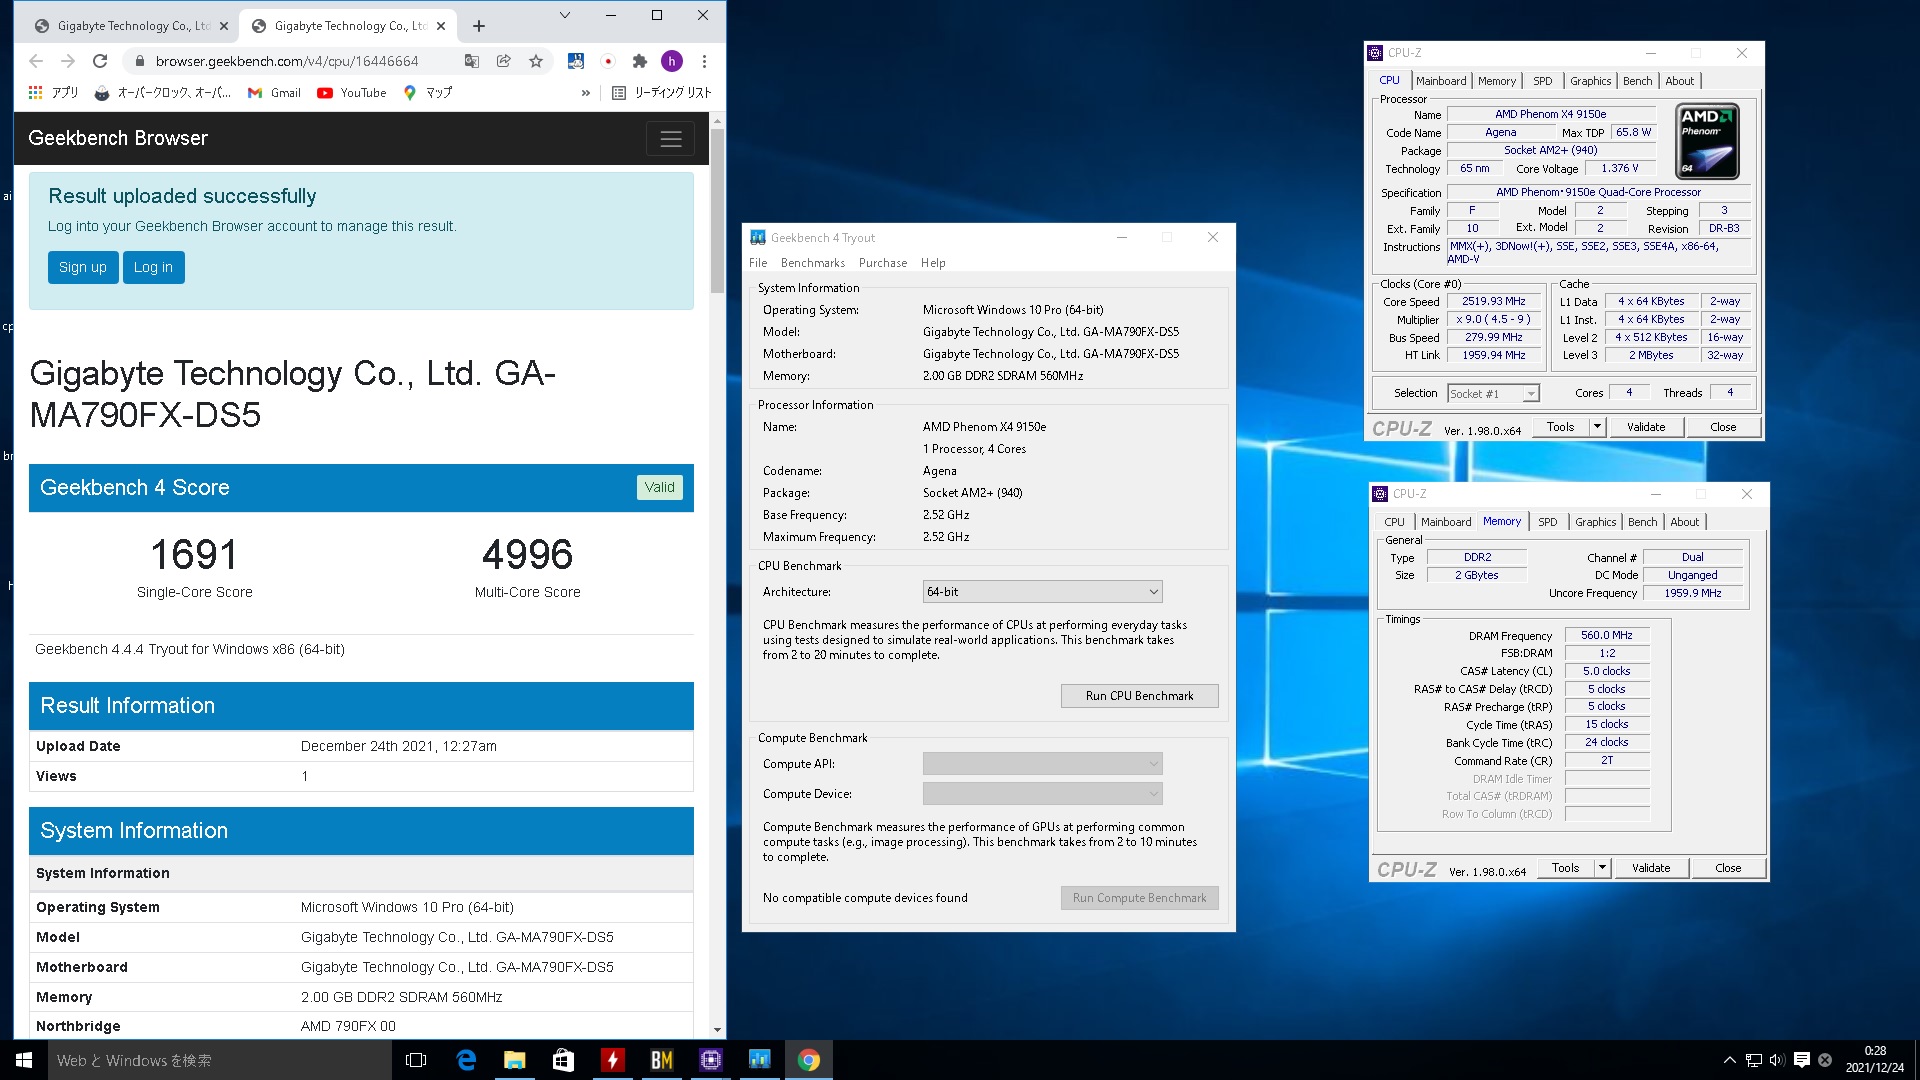Open the Architecture 64-bit dropdown
This screenshot has width=1920, height=1080.
pos(1042,592)
